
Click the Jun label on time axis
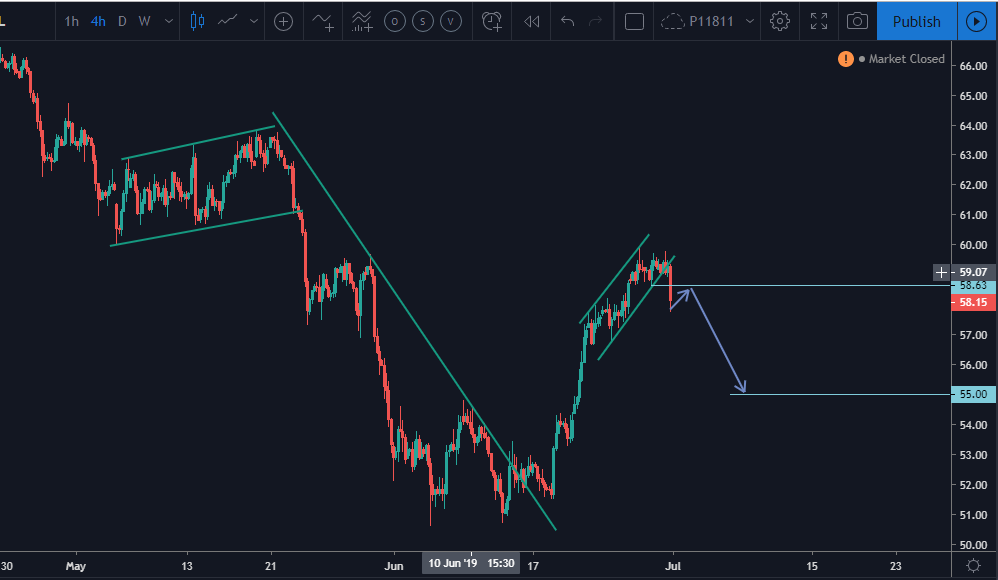click(394, 566)
